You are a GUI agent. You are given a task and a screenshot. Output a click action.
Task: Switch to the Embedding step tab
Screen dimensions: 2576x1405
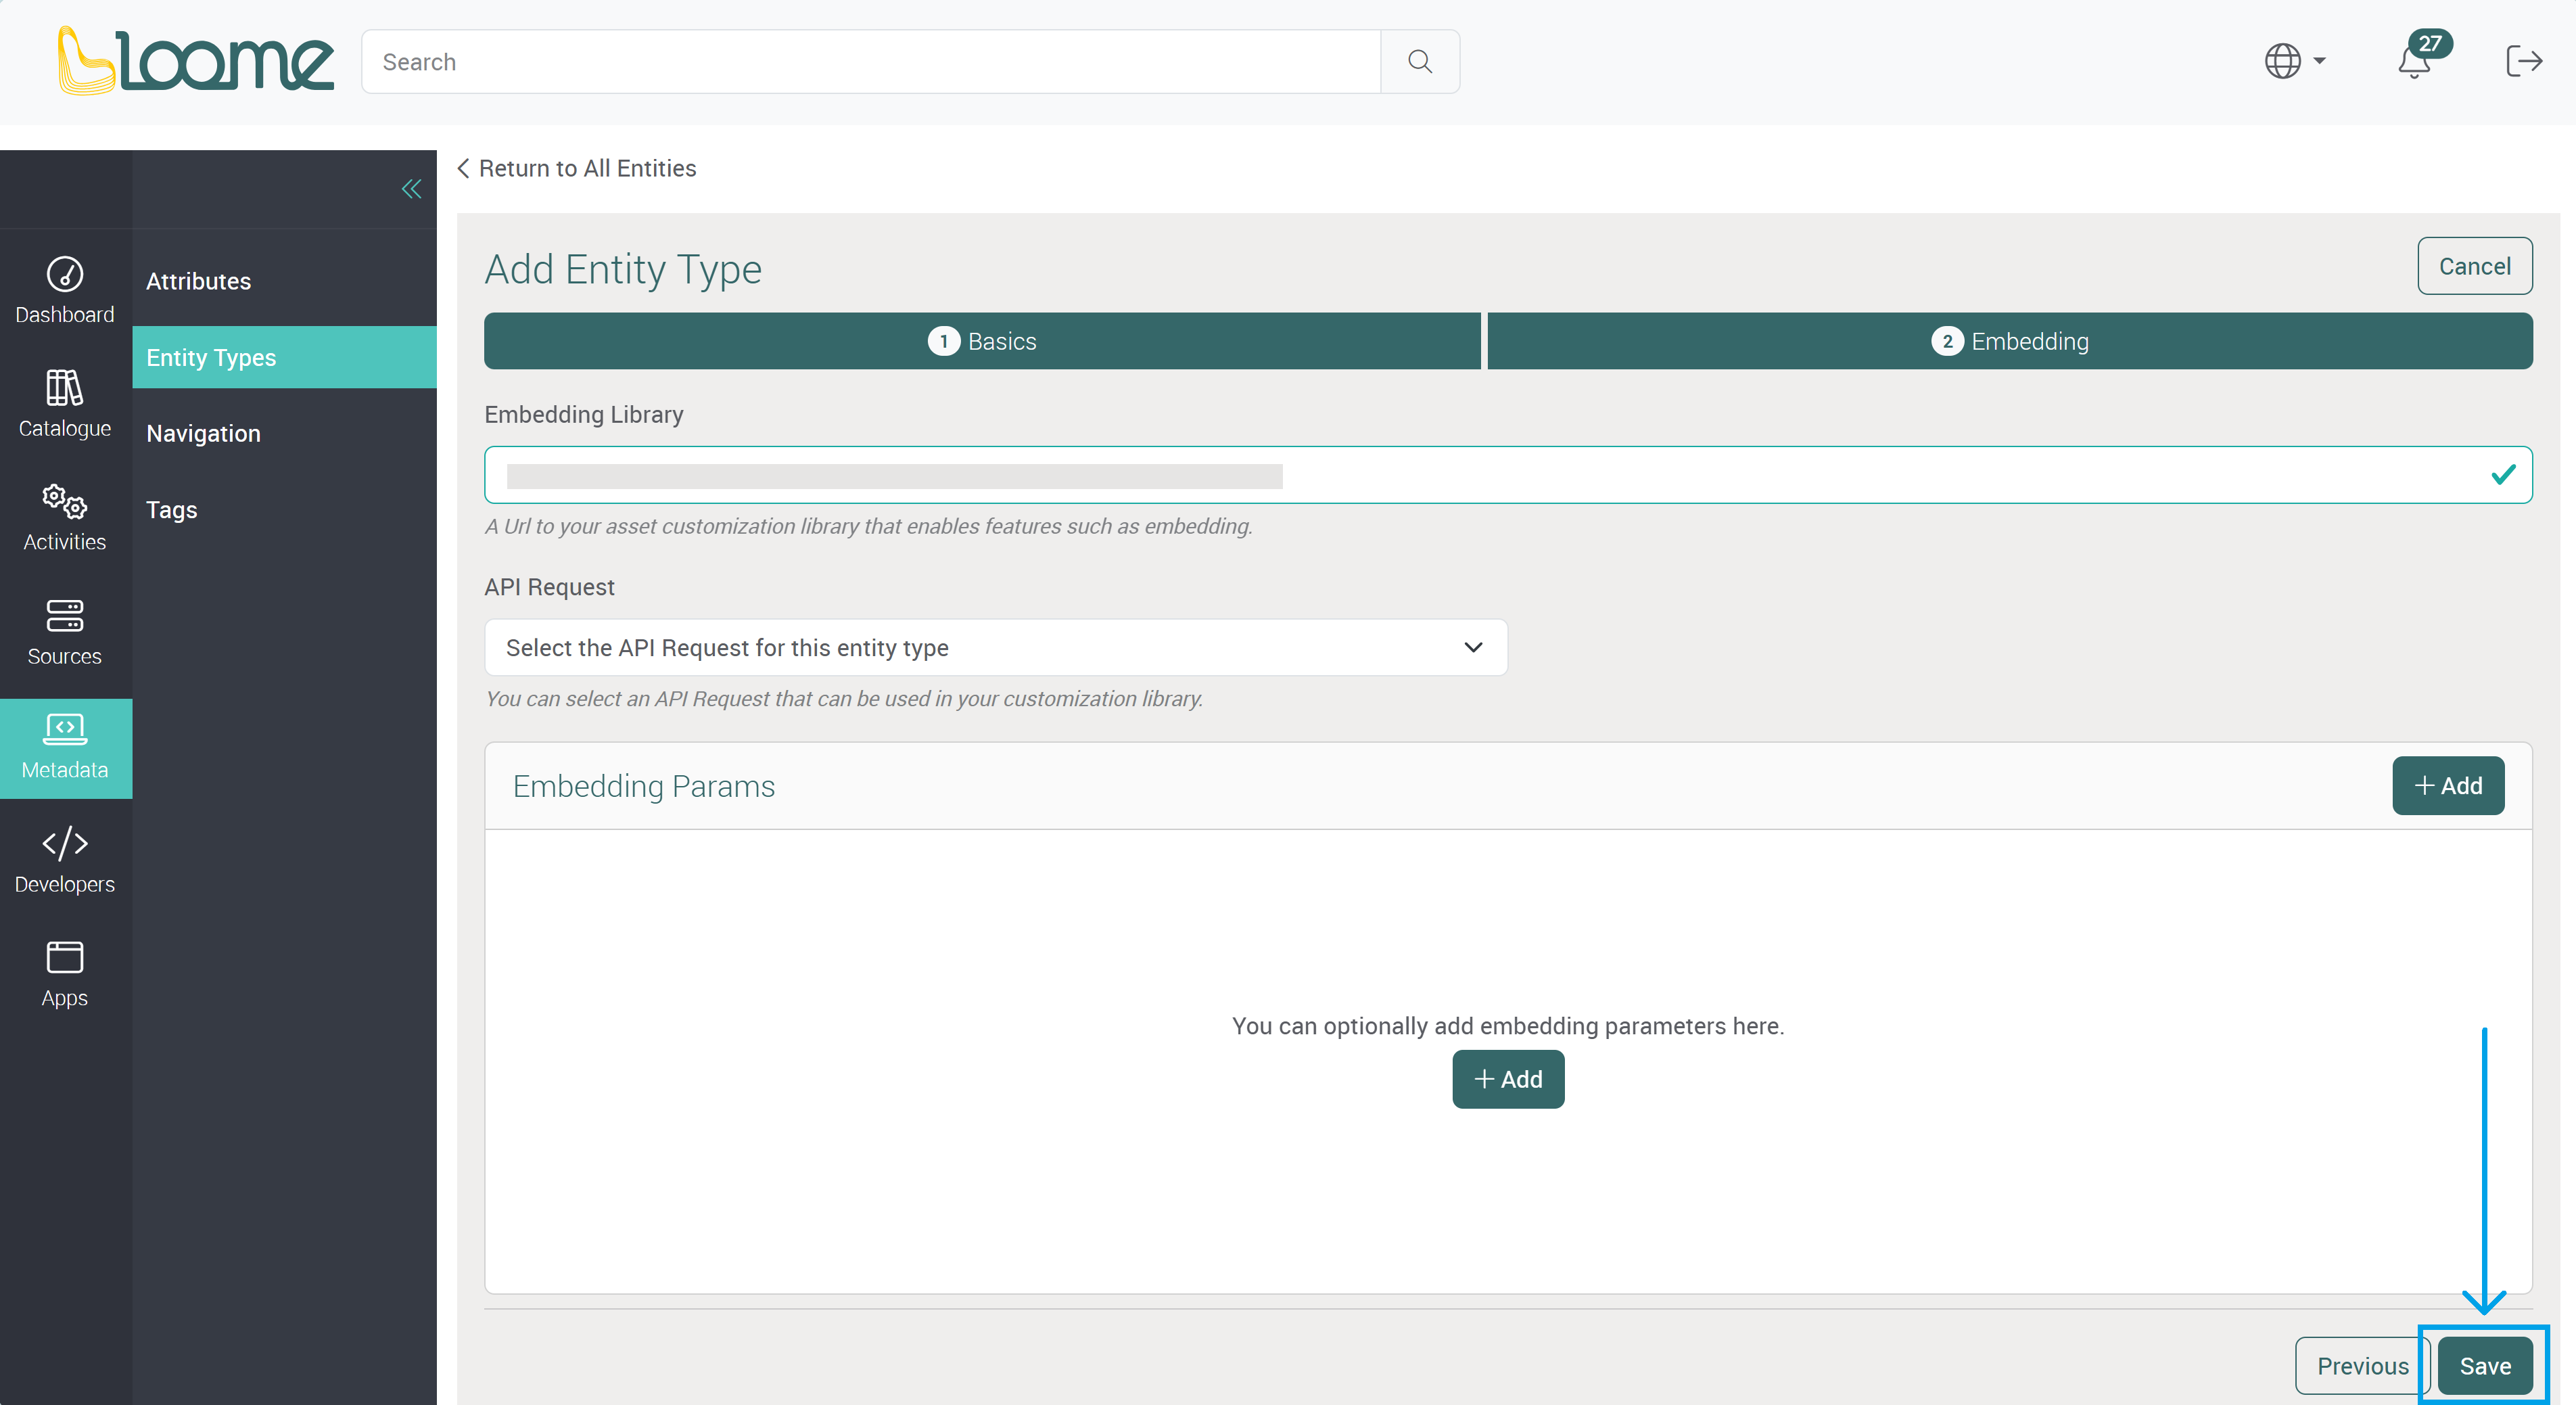[x=2010, y=341]
